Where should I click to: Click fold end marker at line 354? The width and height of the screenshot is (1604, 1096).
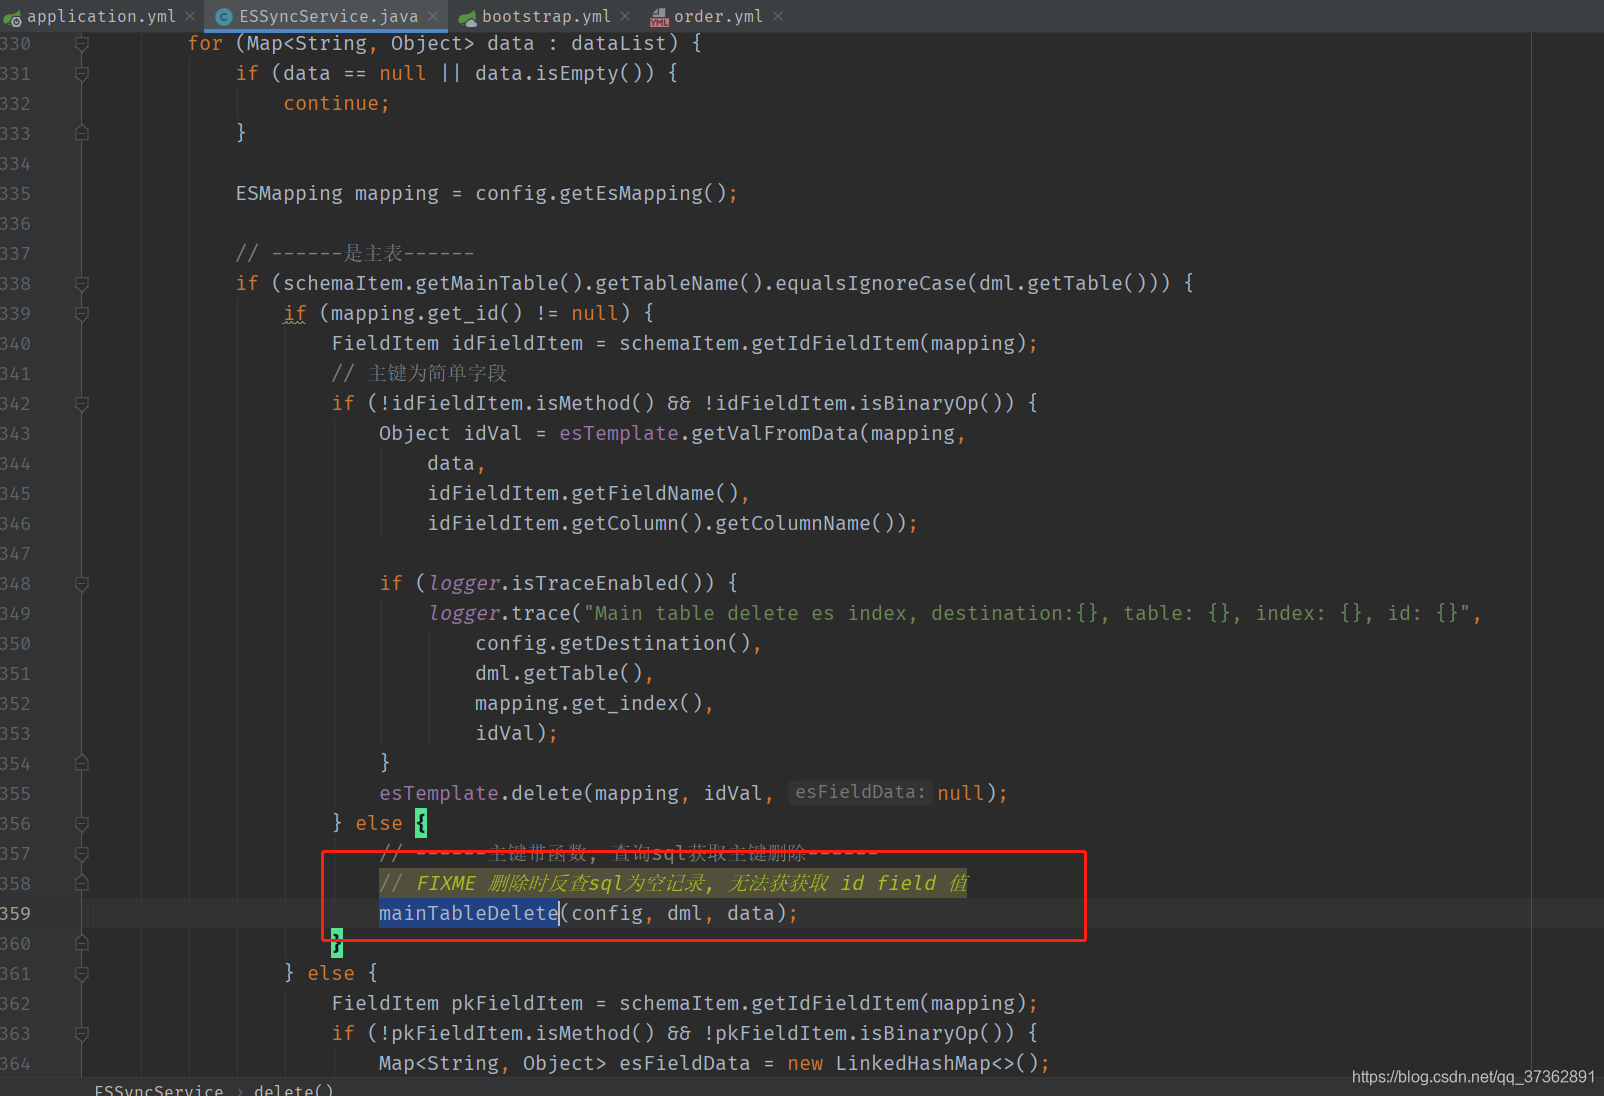pos(82,763)
